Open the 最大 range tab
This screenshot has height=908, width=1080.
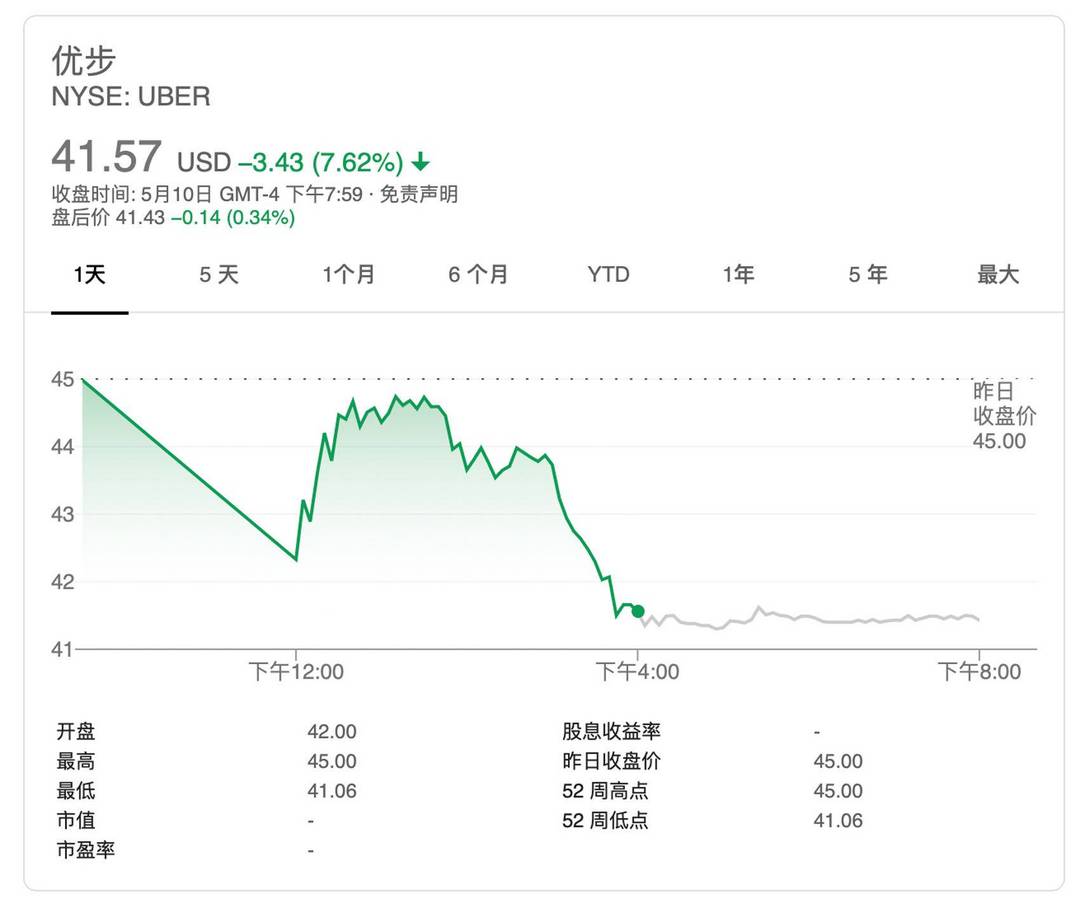coord(998,275)
